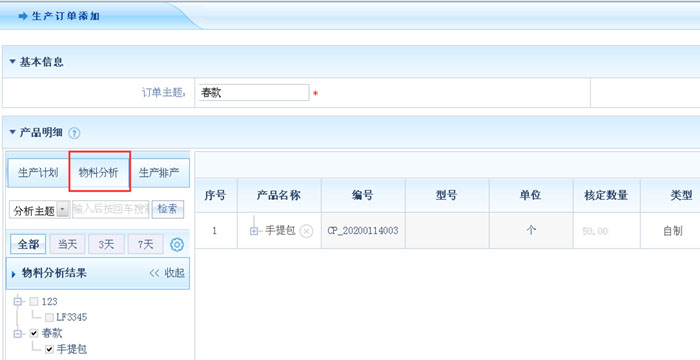Click the 核定数量 column header
This screenshot has width=700, height=360.
[x=607, y=195]
